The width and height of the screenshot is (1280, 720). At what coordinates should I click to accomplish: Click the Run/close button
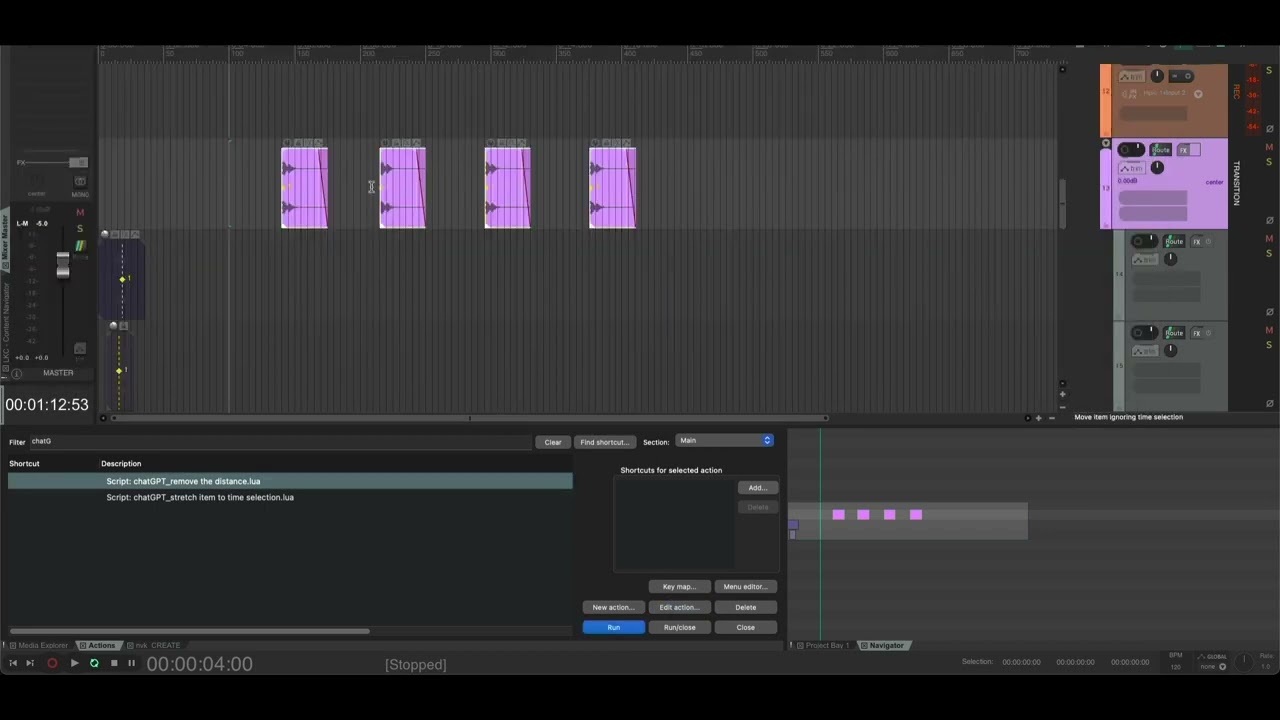click(x=680, y=627)
